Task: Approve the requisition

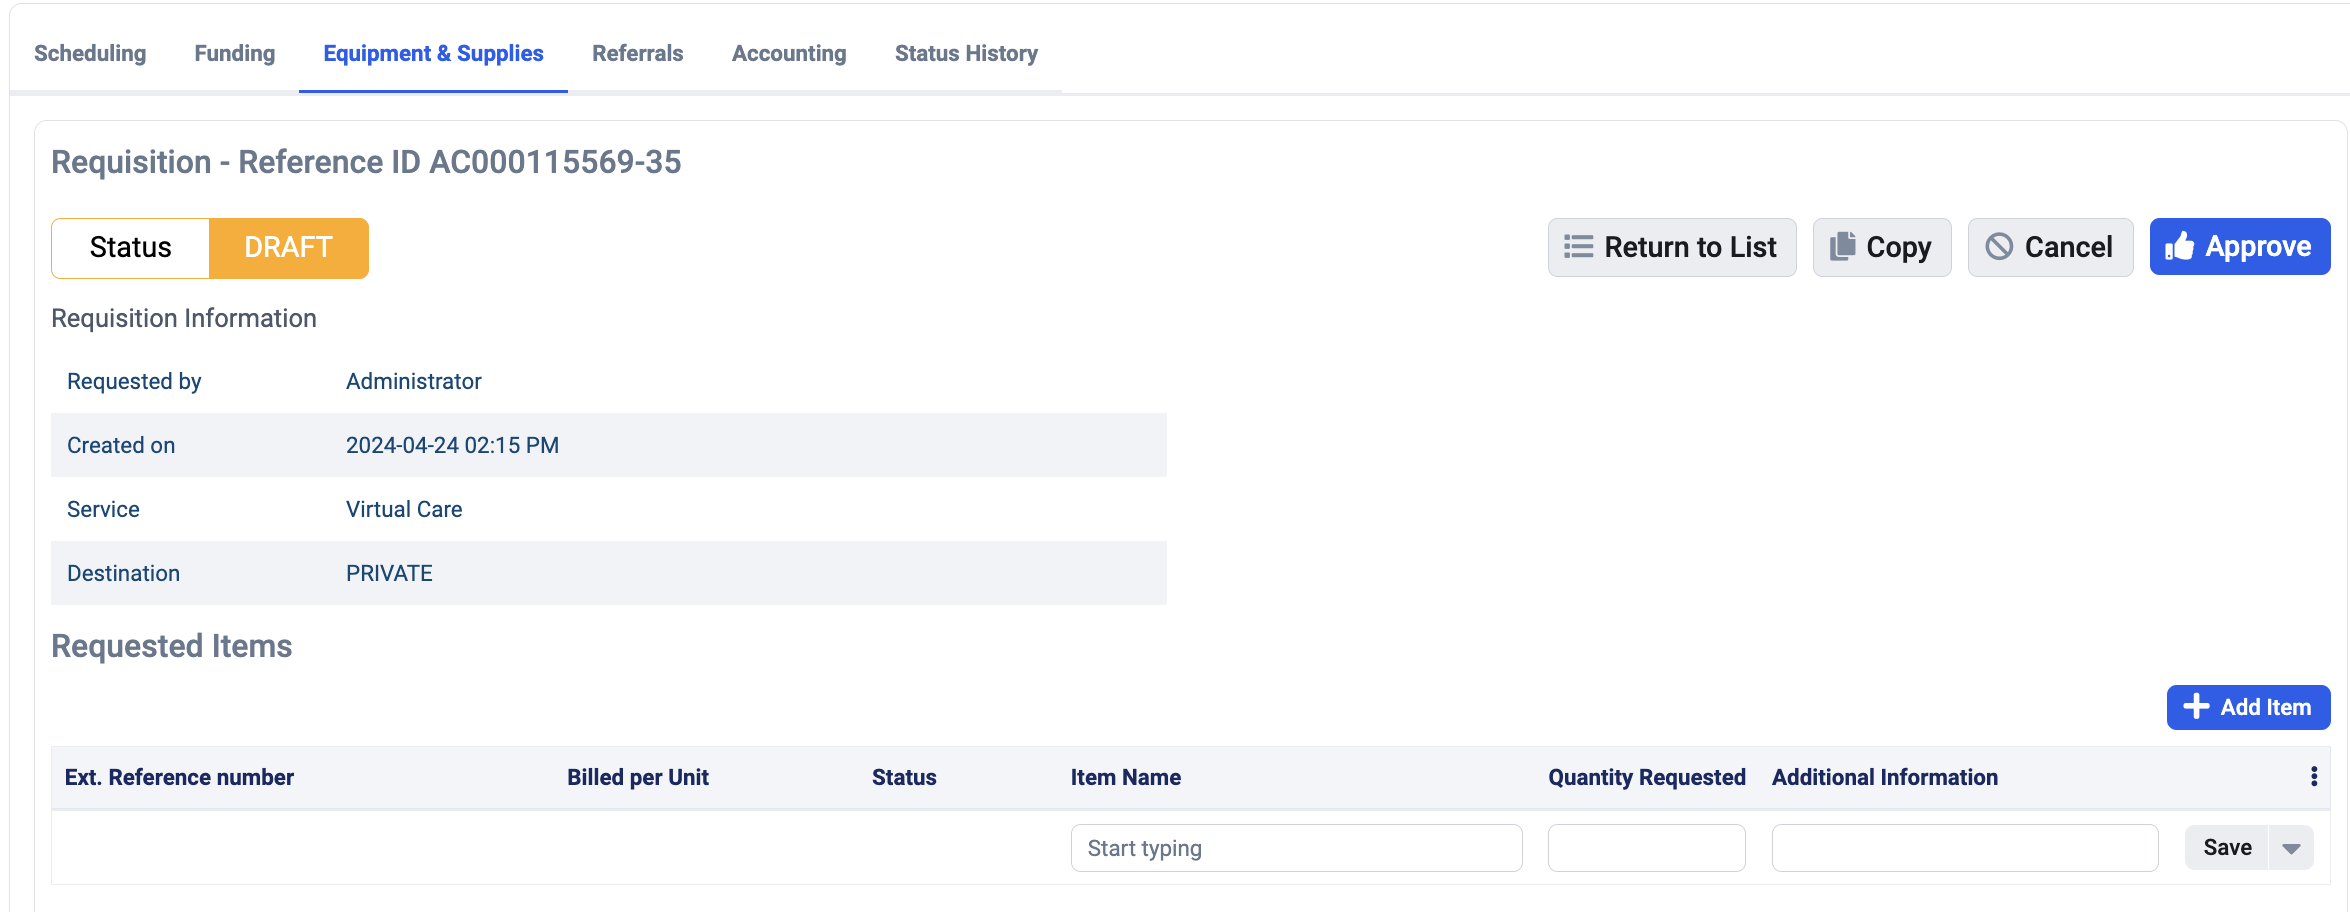Action: pyautogui.click(x=2240, y=247)
